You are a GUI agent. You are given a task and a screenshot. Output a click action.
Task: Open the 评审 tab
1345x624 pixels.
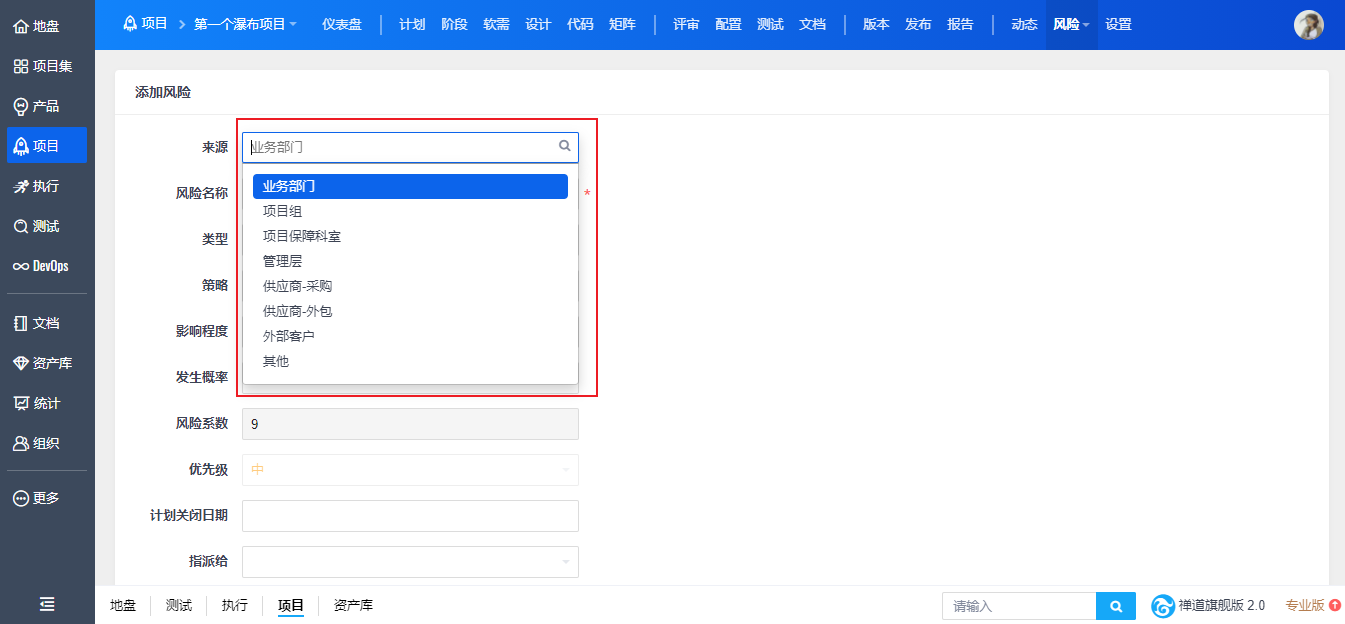click(686, 24)
